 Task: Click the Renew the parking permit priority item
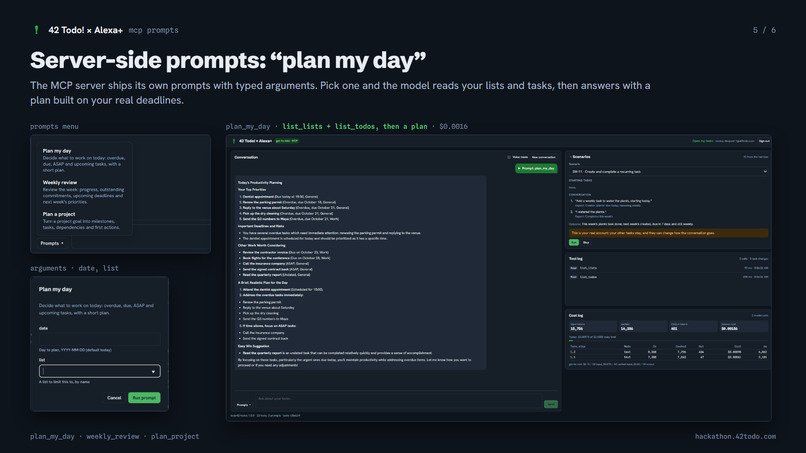pyautogui.click(x=289, y=203)
